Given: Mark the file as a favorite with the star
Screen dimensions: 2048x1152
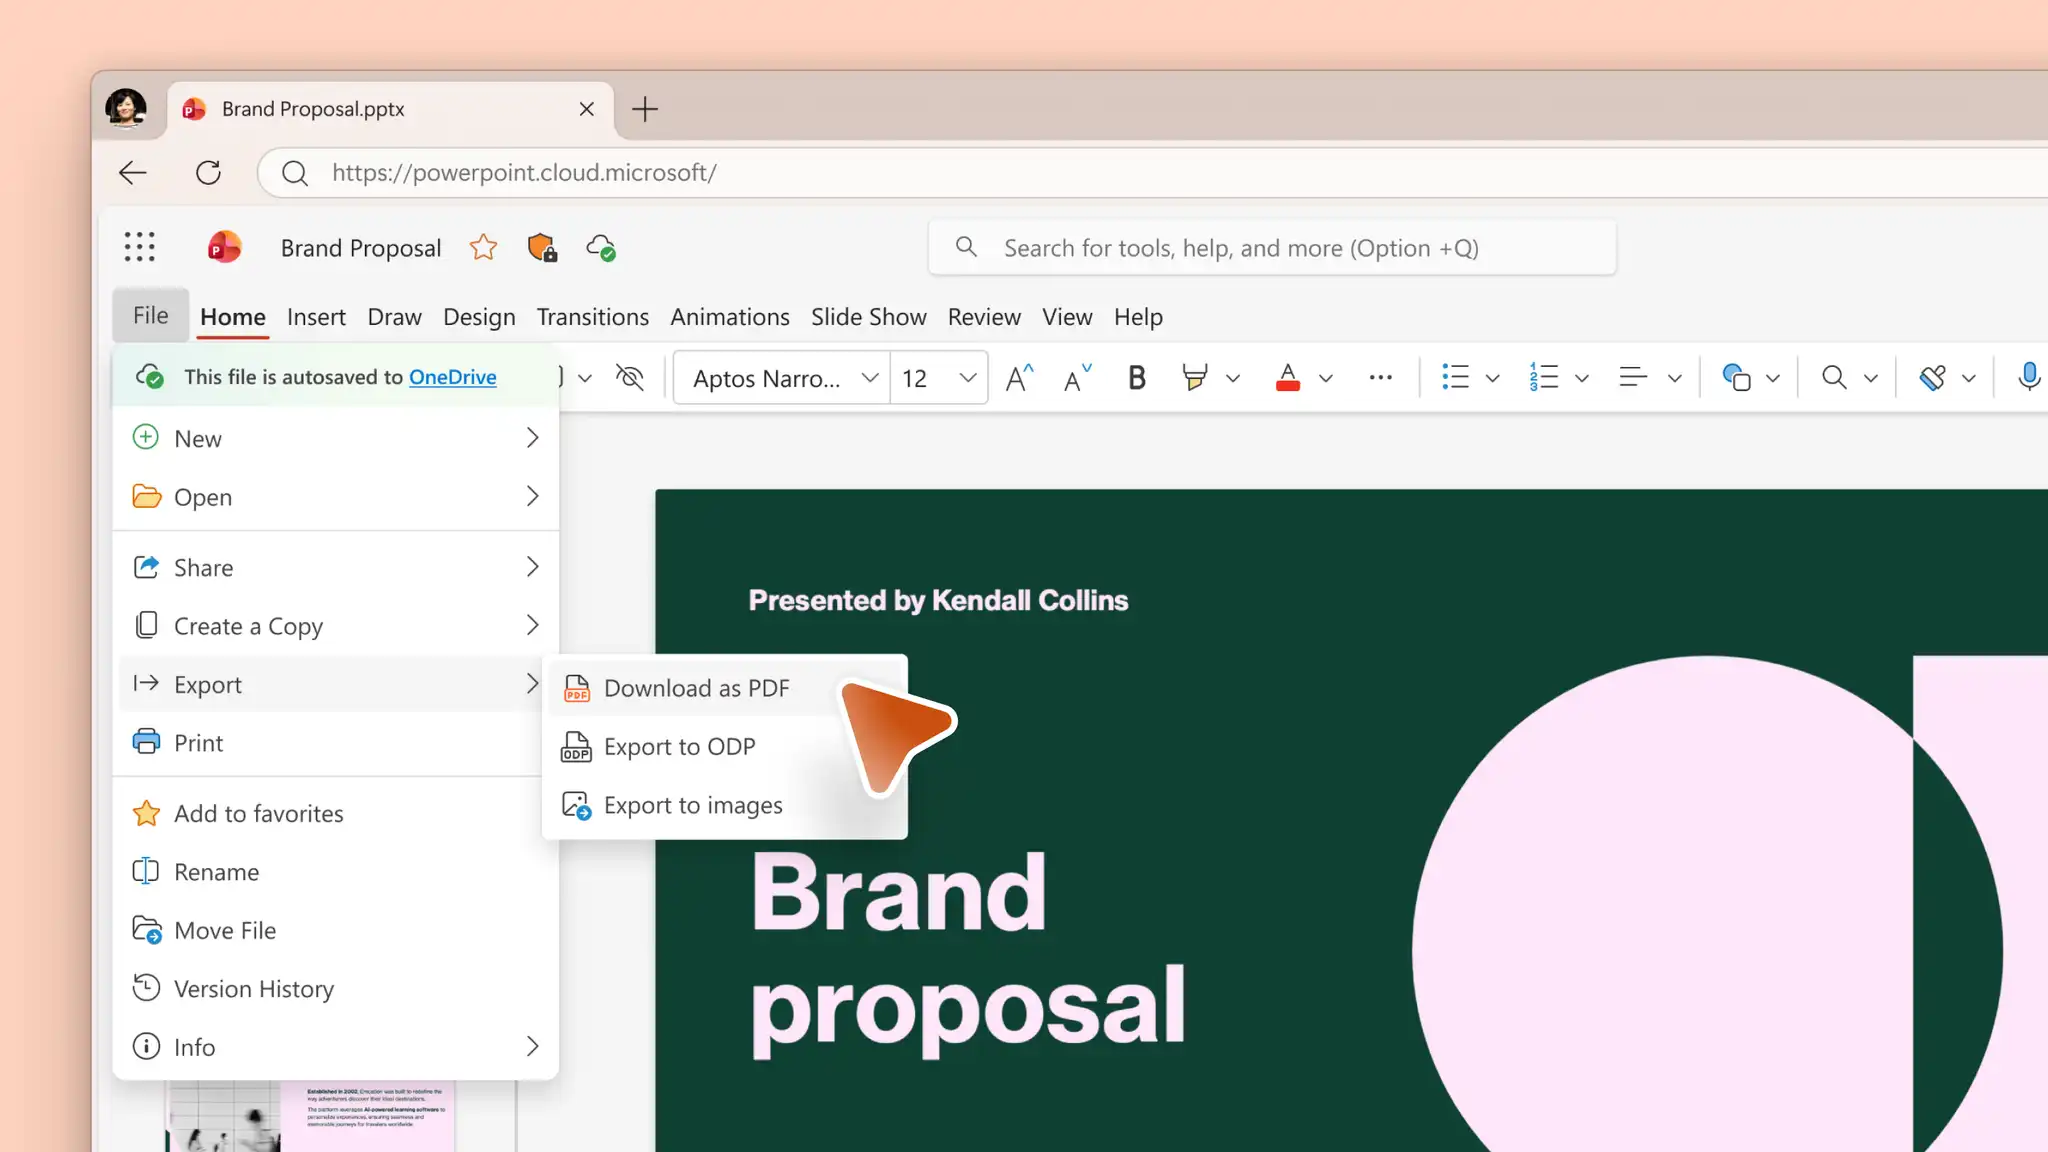Looking at the screenshot, I should click(483, 247).
